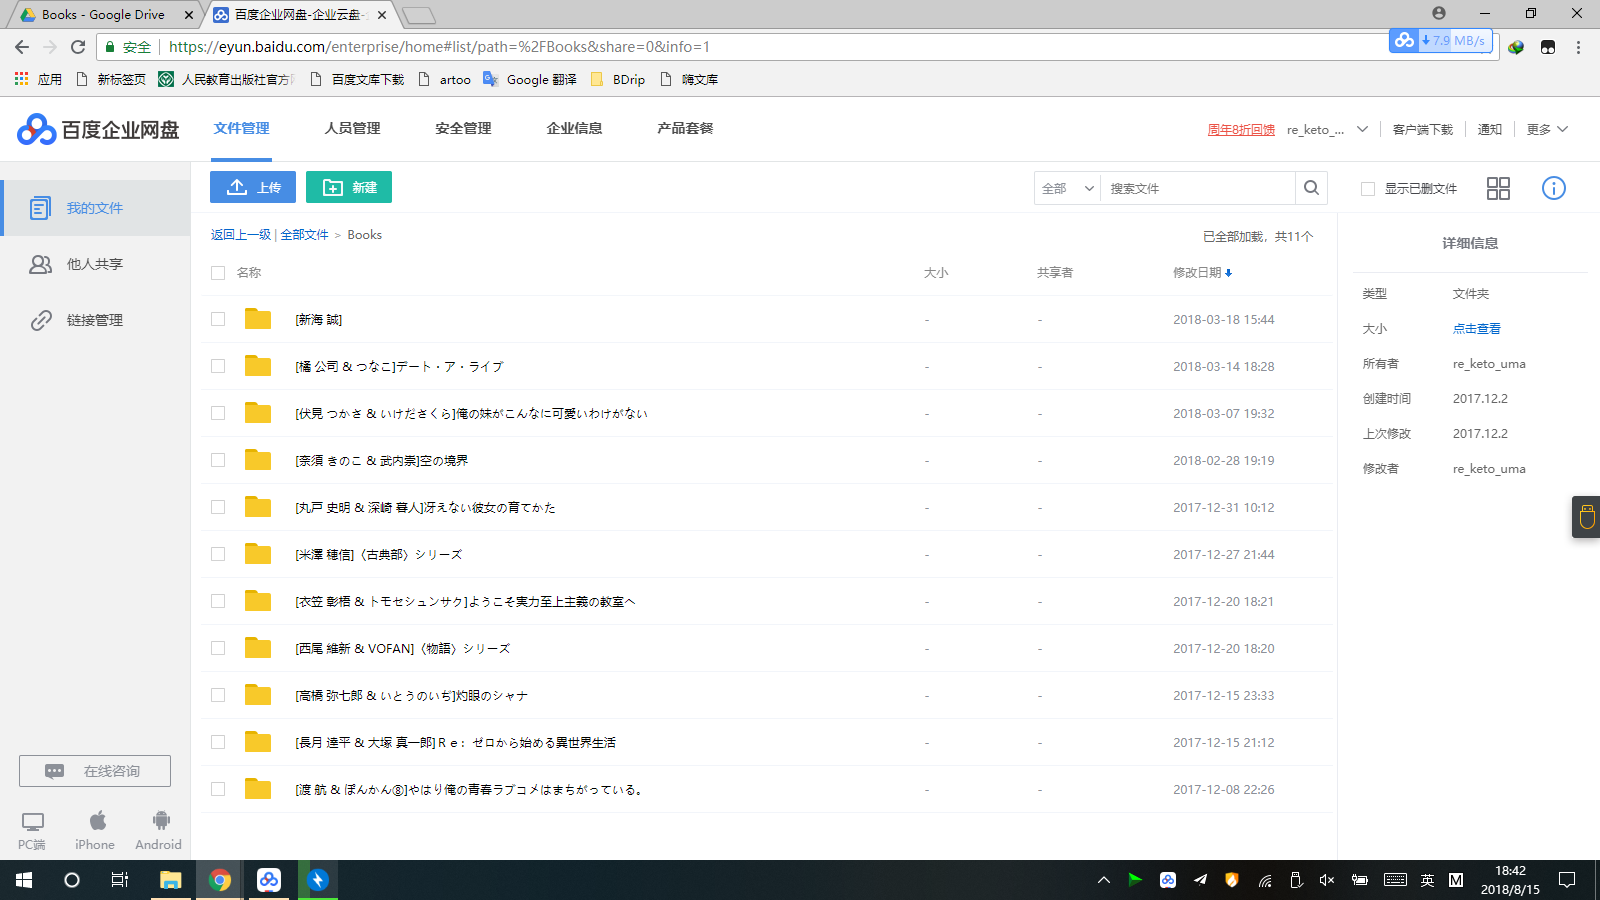Open 他人共享 in the sidebar
This screenshot has width=1600, height=900.
click(95, 264)
